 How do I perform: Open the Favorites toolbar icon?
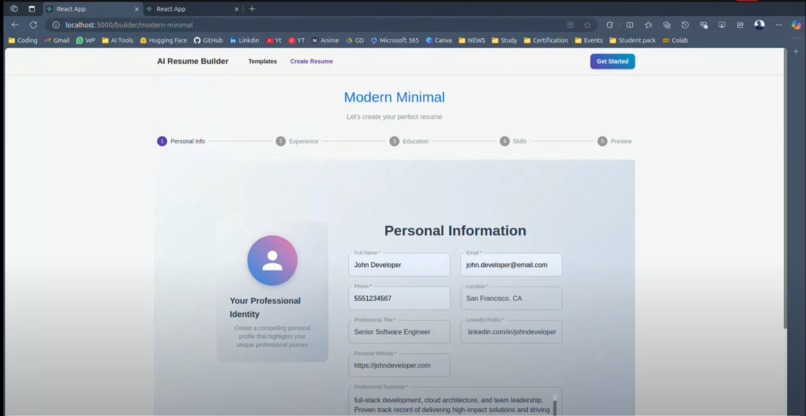(648, 25)
